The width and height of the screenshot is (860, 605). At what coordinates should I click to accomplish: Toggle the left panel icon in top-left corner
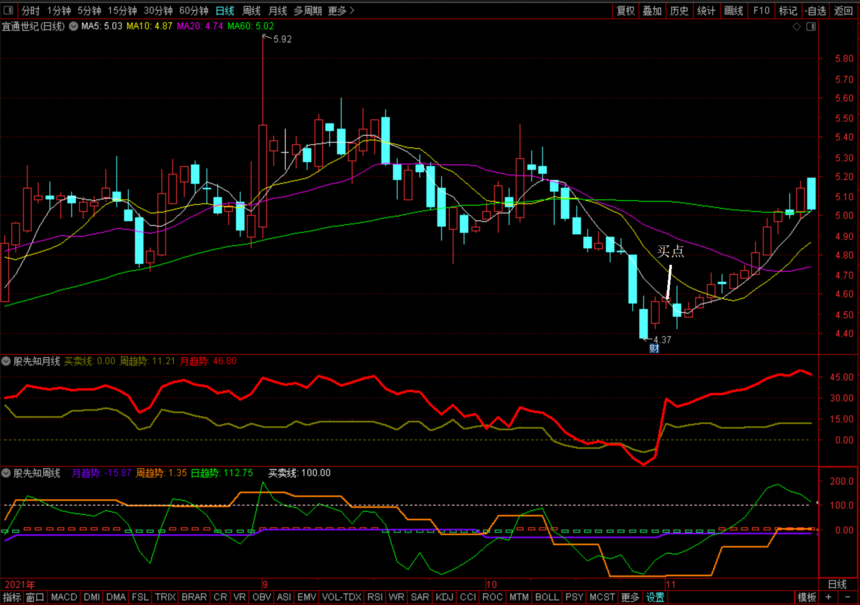pyautogui.click(x=8, y=10)
